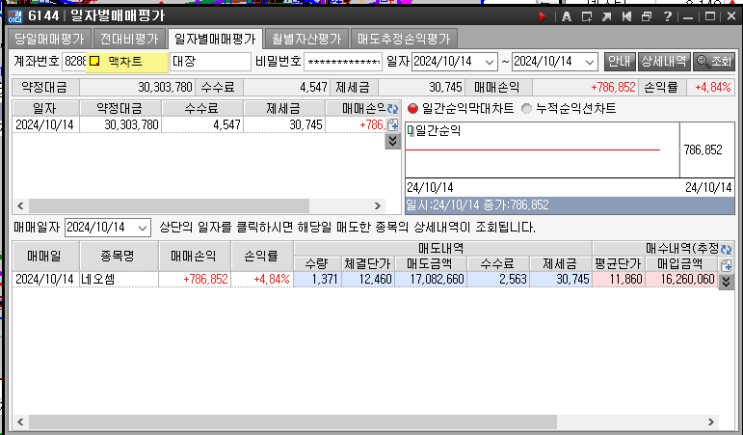This screenshot has width=743, height=435.
Task: Click the 16,260,060 매입금액 cell
Action: tap(680, 279)
